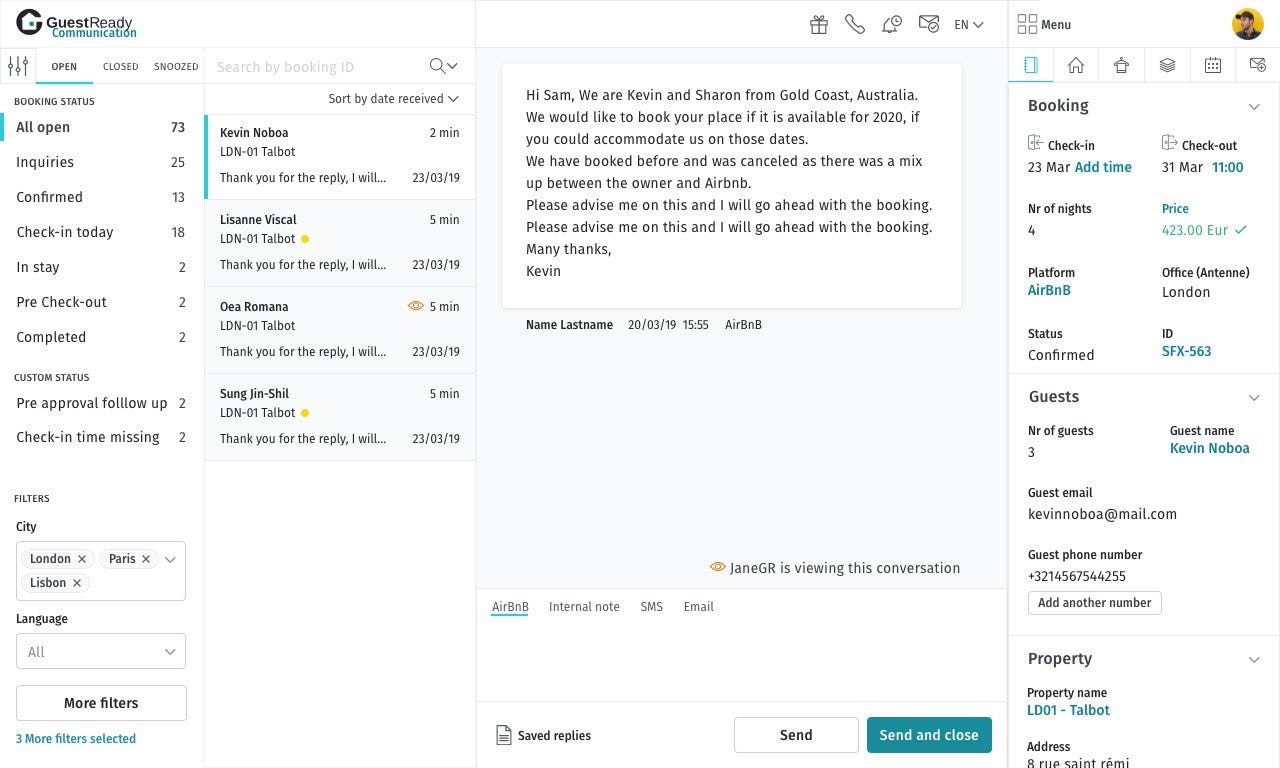This screenshot has width=1280, height=768.
Task: Click the price verified checkmark
Action: click(x=1241, y=230)
